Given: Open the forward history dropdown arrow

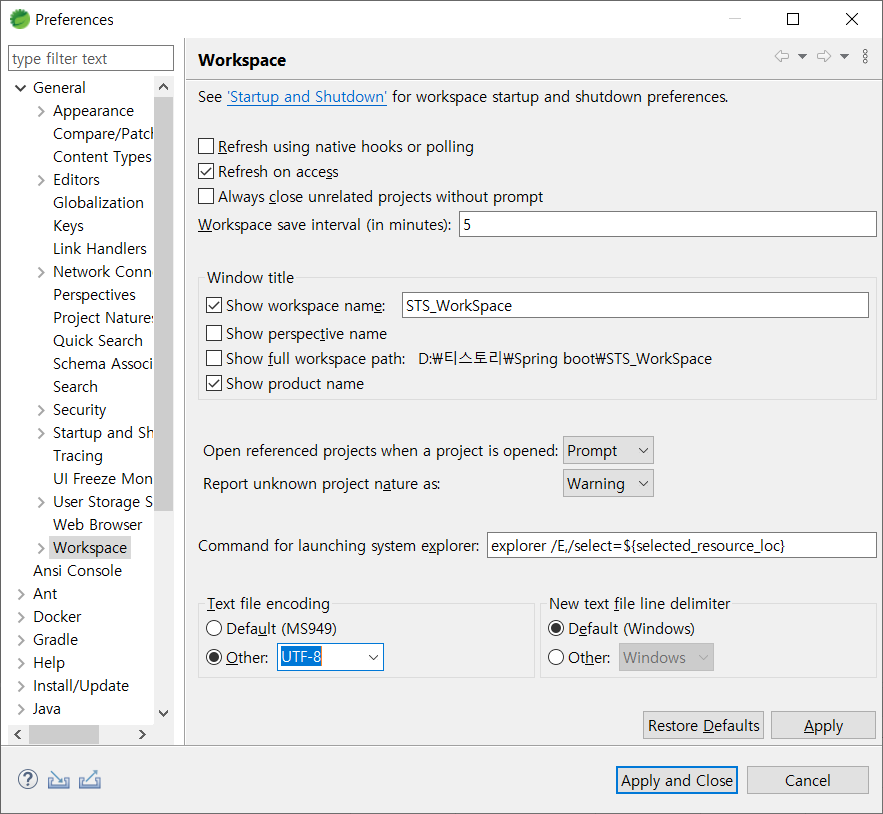Looking at the screenshot, I should pyautogui.click(x=845, y=56).
